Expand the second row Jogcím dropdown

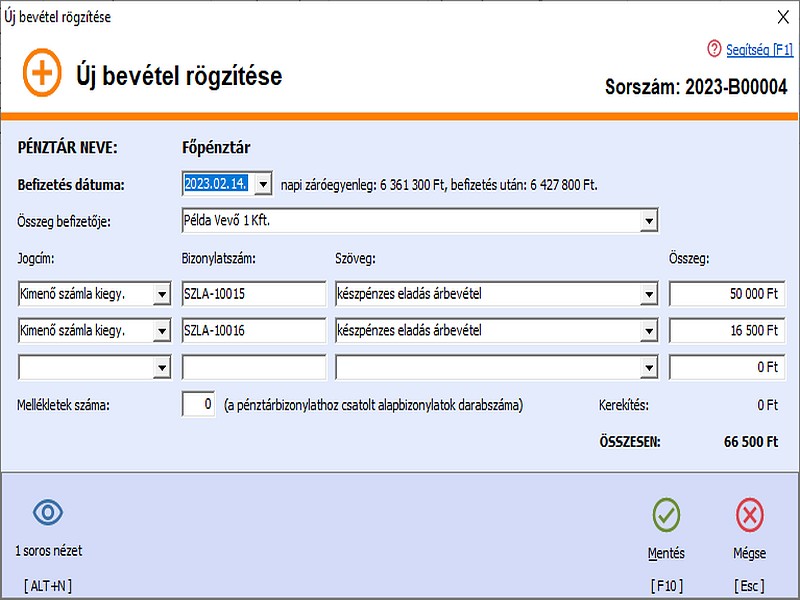pos(162,331)
